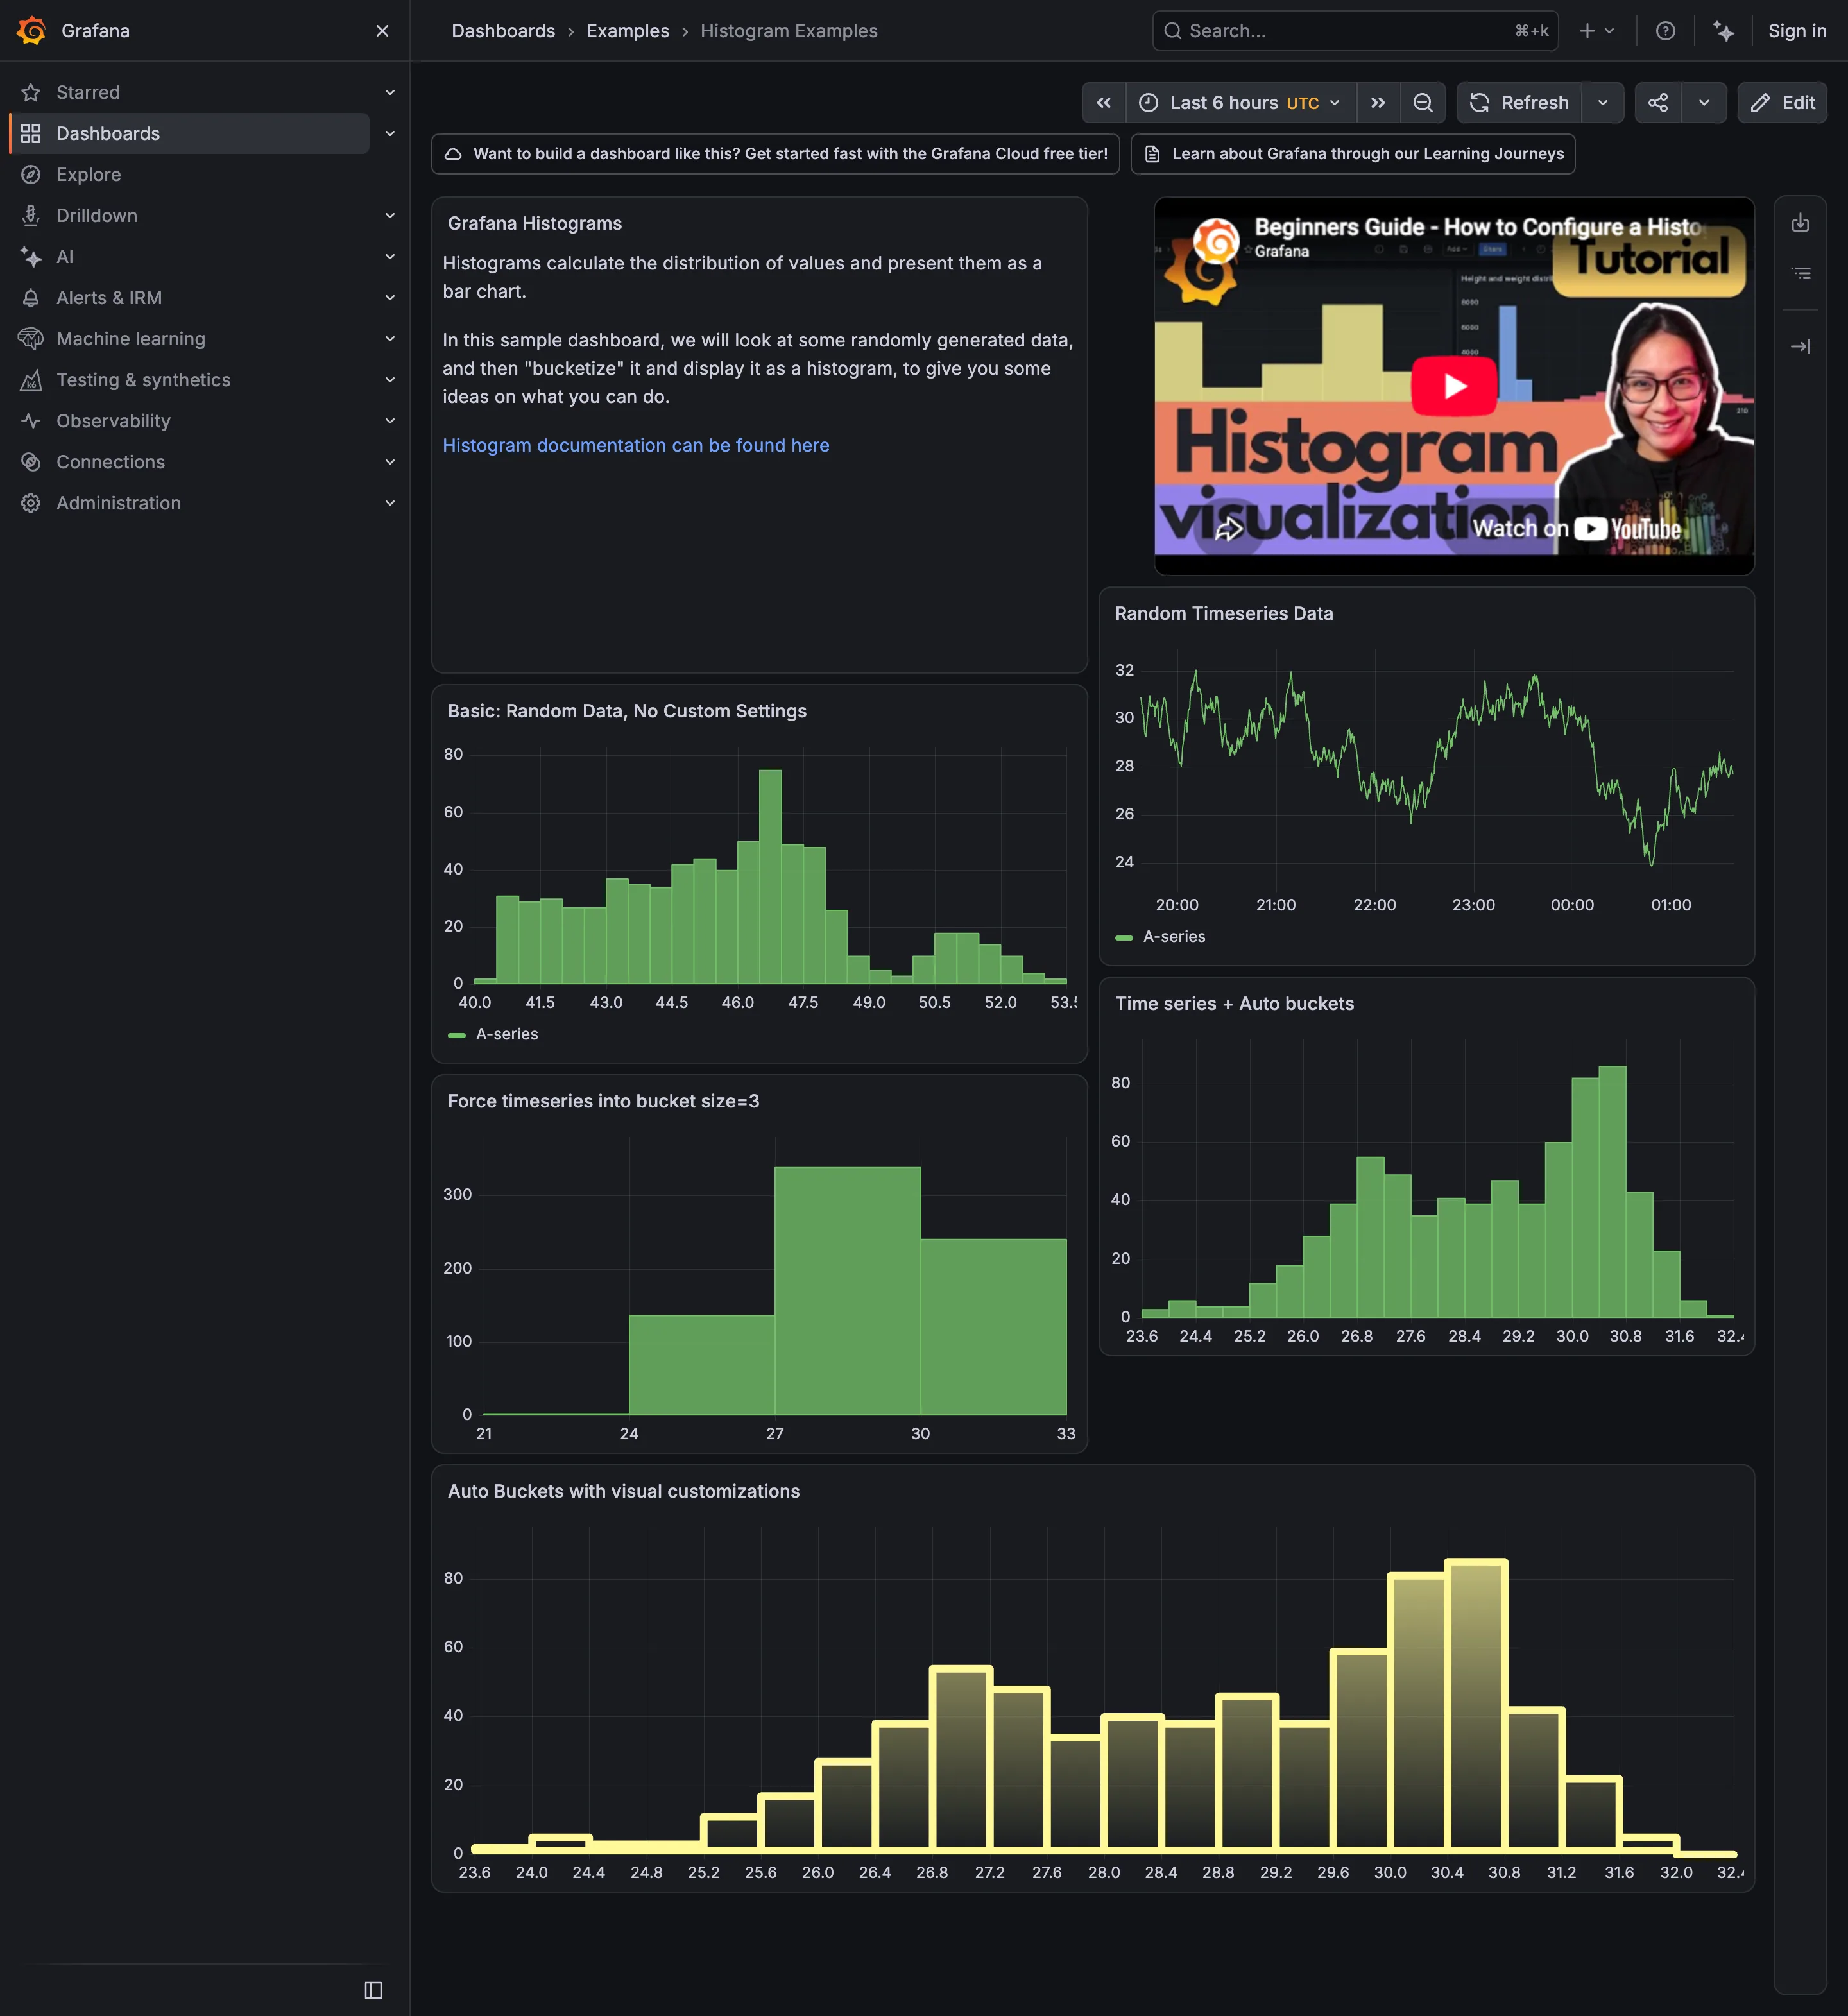
Task: Click the Connections icon in sidebar
Action: 31,461
